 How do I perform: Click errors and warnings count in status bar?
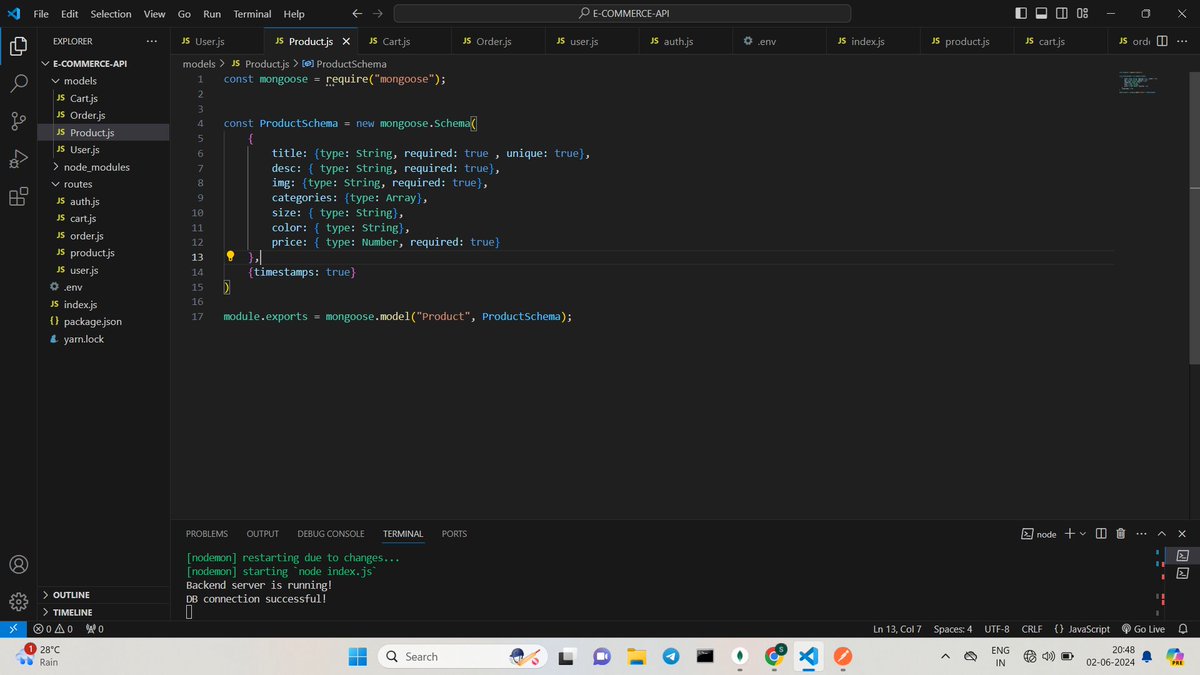[52, 629]
